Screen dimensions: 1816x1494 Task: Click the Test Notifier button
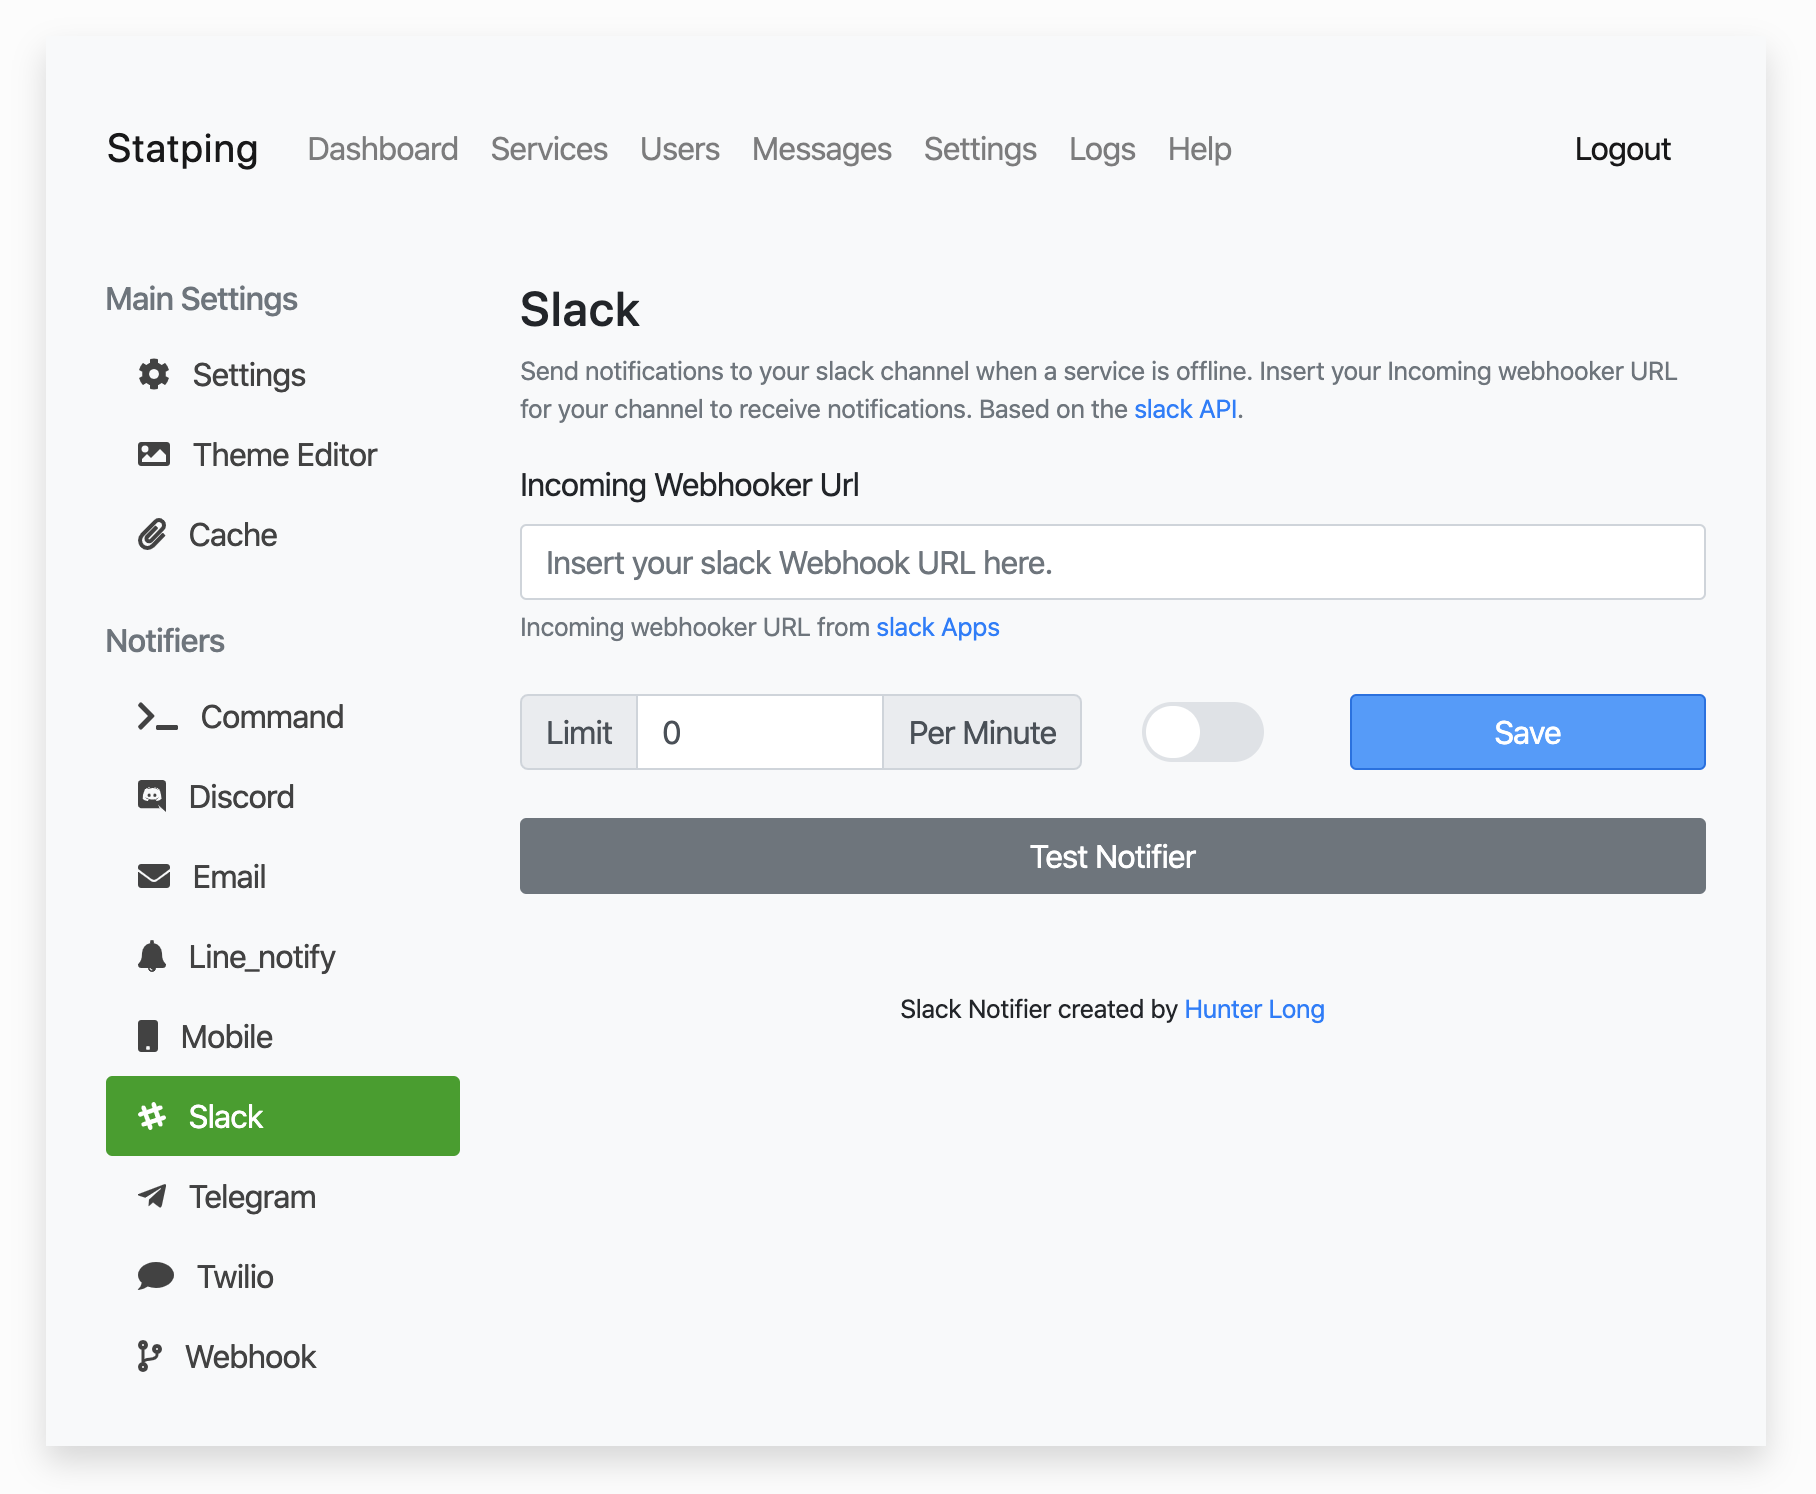pos(1112,856)
